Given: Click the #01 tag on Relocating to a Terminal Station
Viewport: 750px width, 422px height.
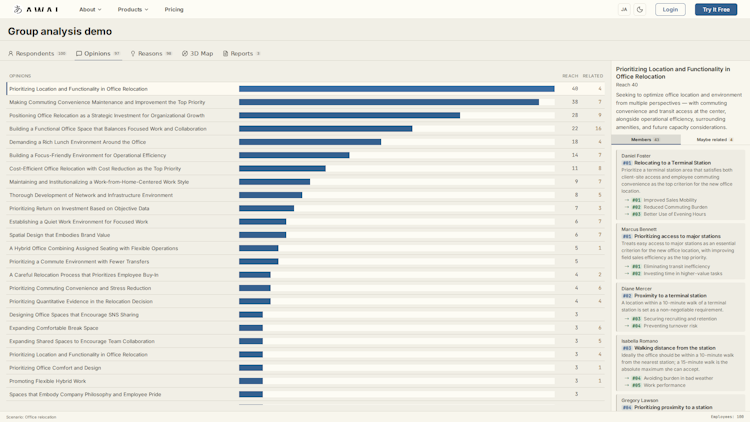Looking at the screenshot, I should 627,163.
